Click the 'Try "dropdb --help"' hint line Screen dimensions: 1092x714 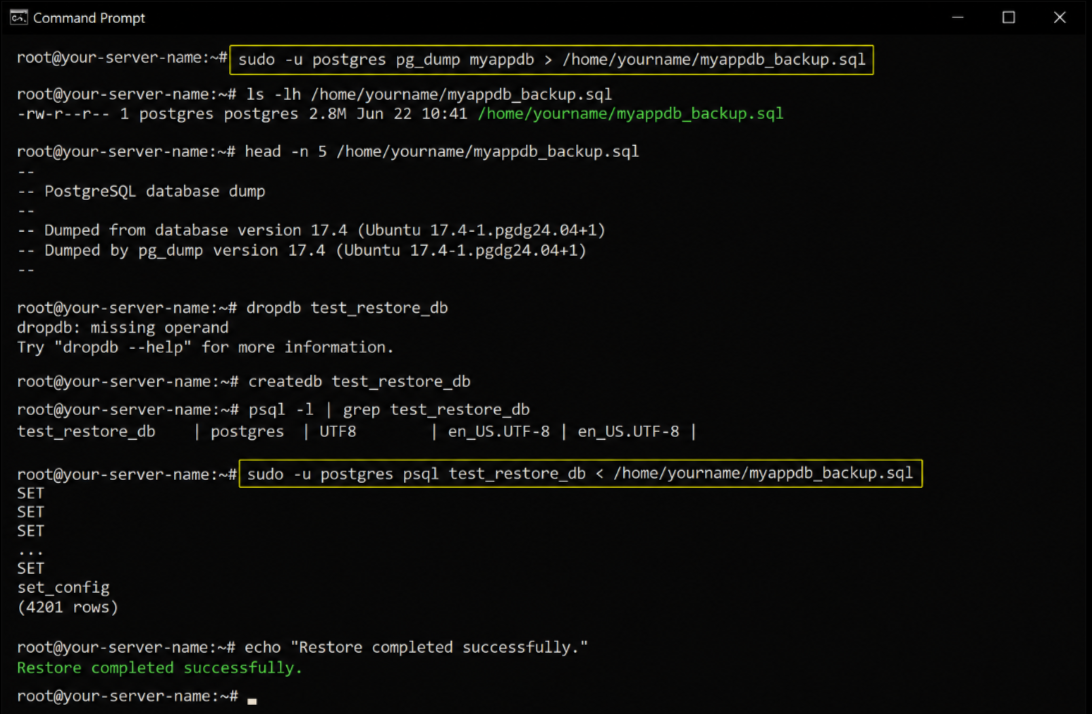click(x=205, y=347)
